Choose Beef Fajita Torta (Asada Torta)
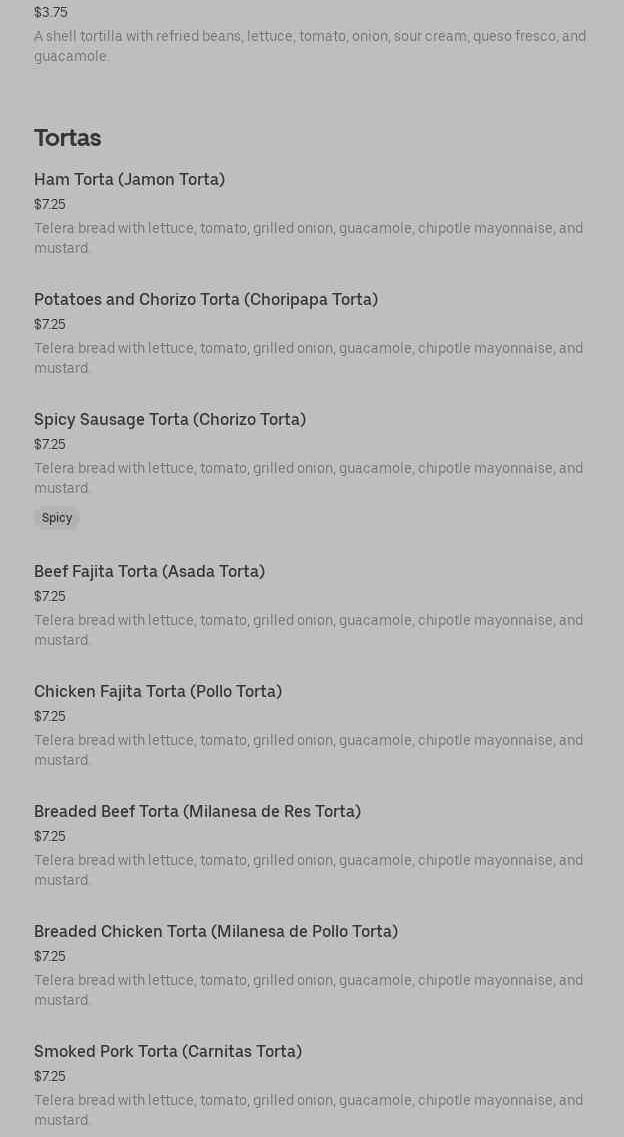The width and height of the screenshot is (624, 1137). point(149,572)
